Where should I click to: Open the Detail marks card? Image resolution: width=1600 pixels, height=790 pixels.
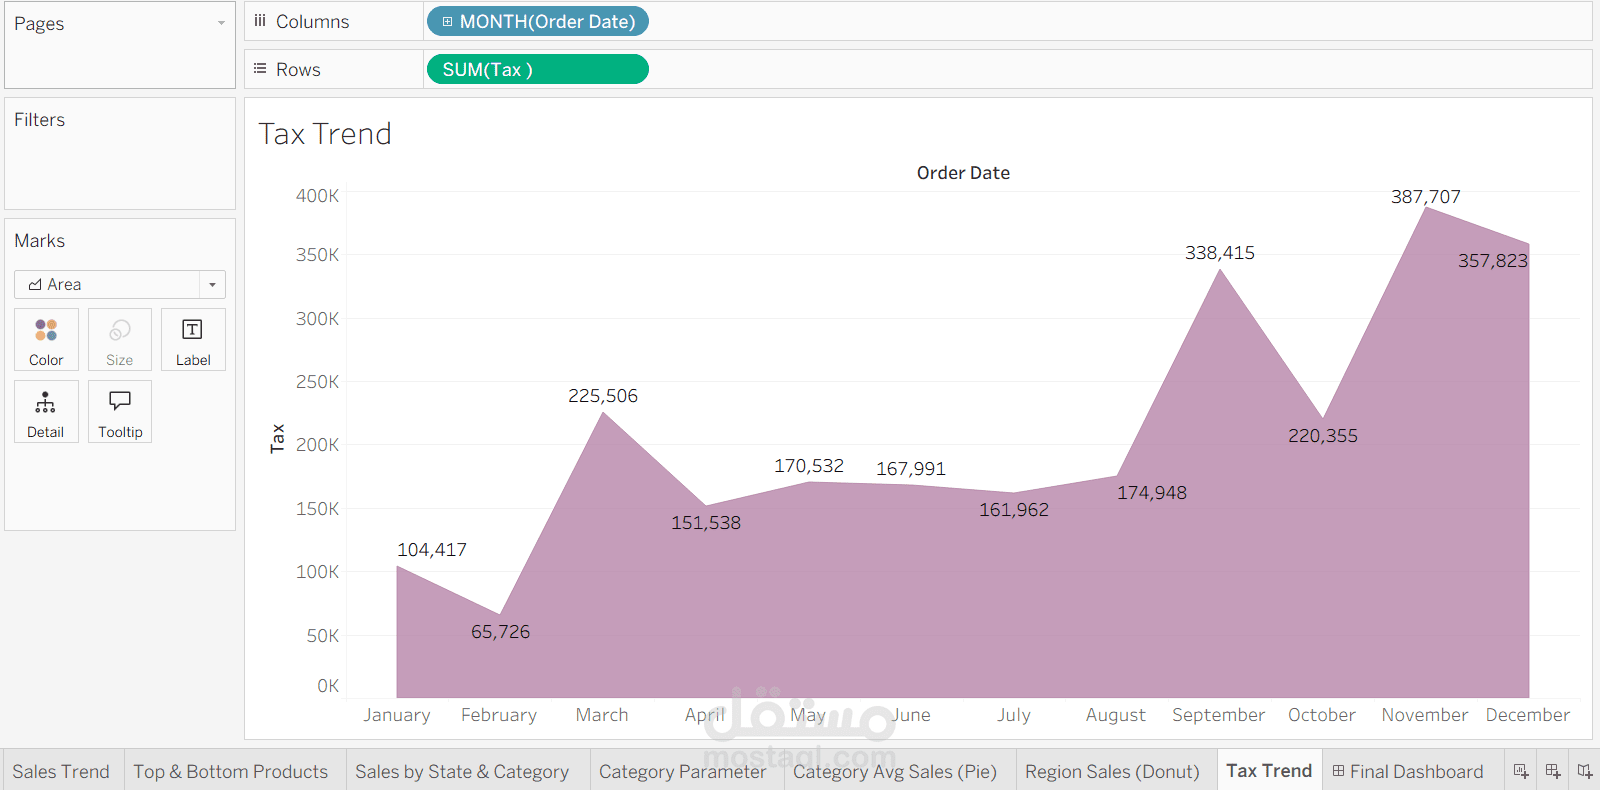(x=46, y=412)
